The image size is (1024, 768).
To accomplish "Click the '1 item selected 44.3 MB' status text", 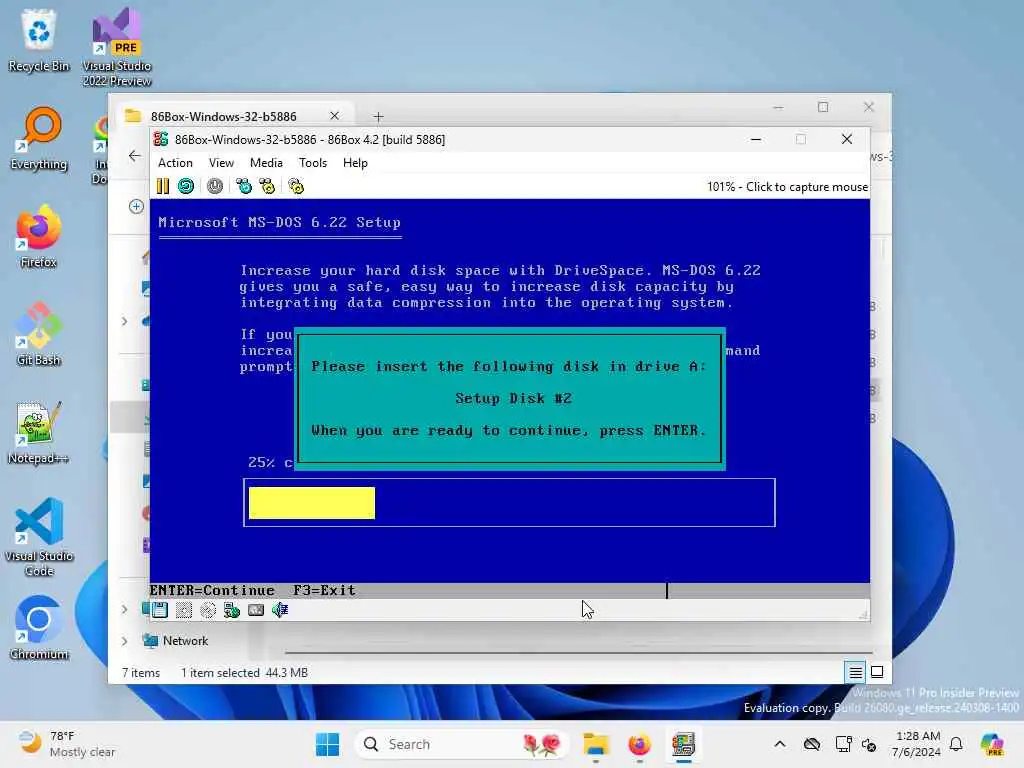I will [x=244, y=673].
